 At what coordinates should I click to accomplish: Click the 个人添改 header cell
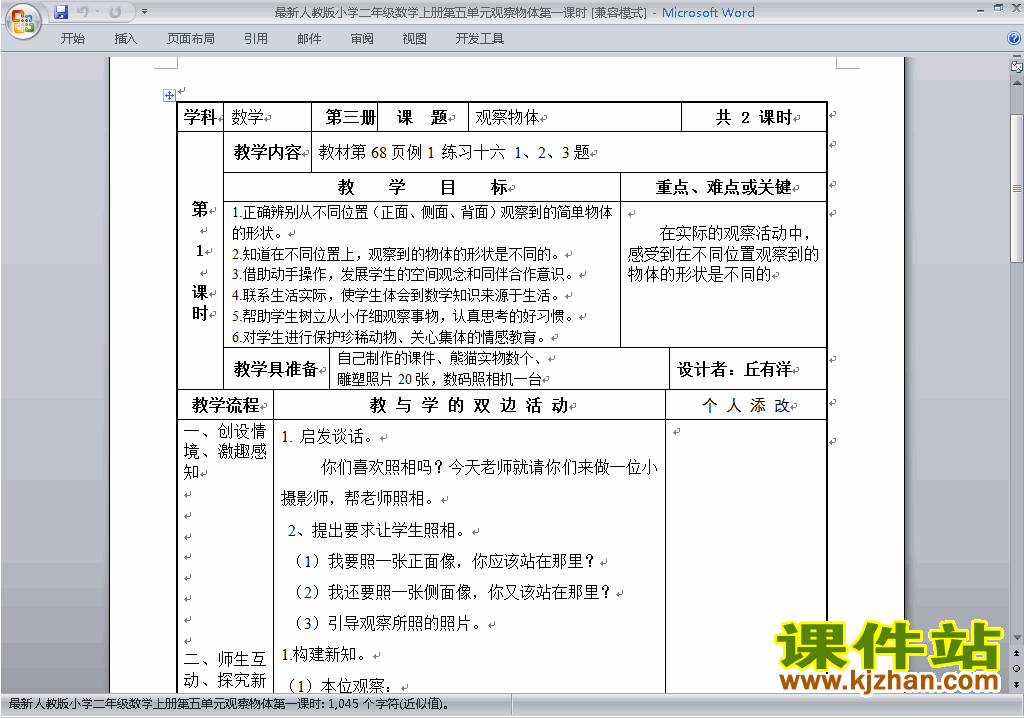click(746, 406)
